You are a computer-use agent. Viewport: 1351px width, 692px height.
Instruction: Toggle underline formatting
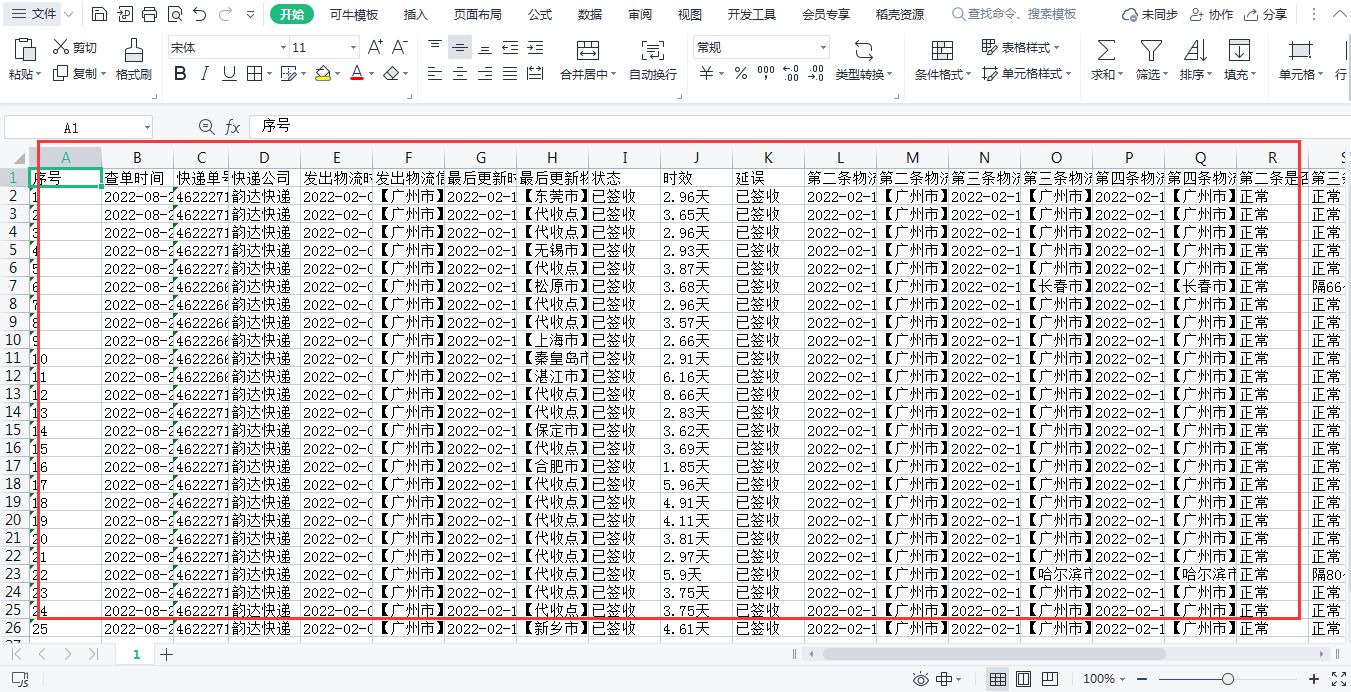[x=230, y=73]
